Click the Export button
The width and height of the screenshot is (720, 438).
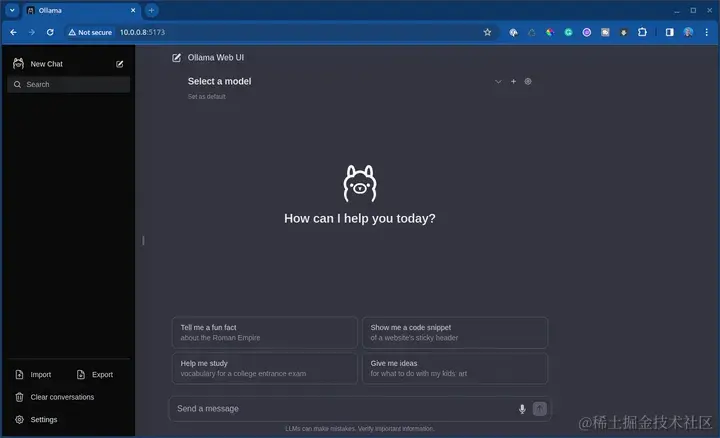click(x=95, y=375)
